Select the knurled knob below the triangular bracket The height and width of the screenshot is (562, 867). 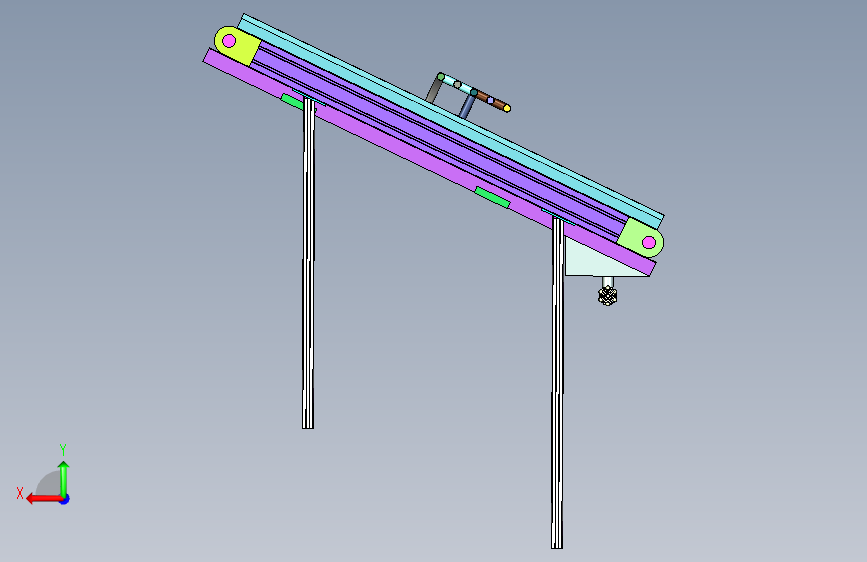pyautogui.click(x=608, y=296)
